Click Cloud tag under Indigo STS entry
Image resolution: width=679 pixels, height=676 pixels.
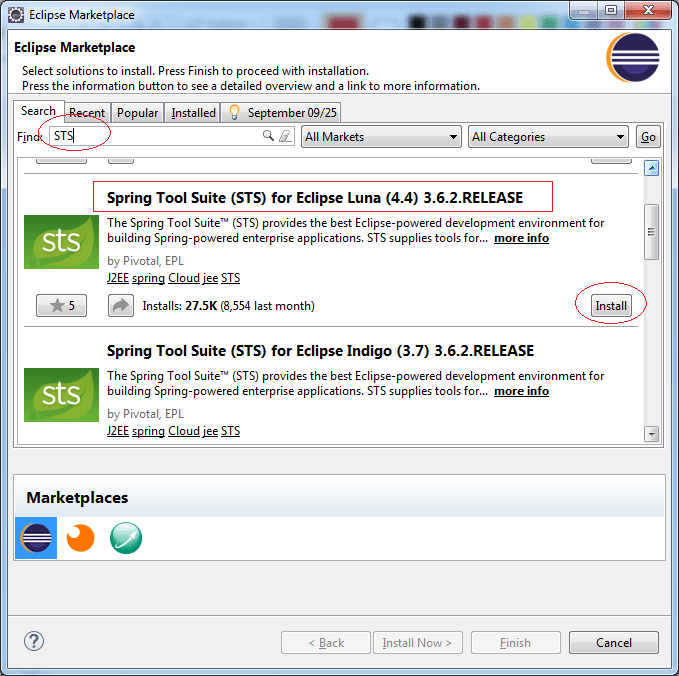click(184, 431)
